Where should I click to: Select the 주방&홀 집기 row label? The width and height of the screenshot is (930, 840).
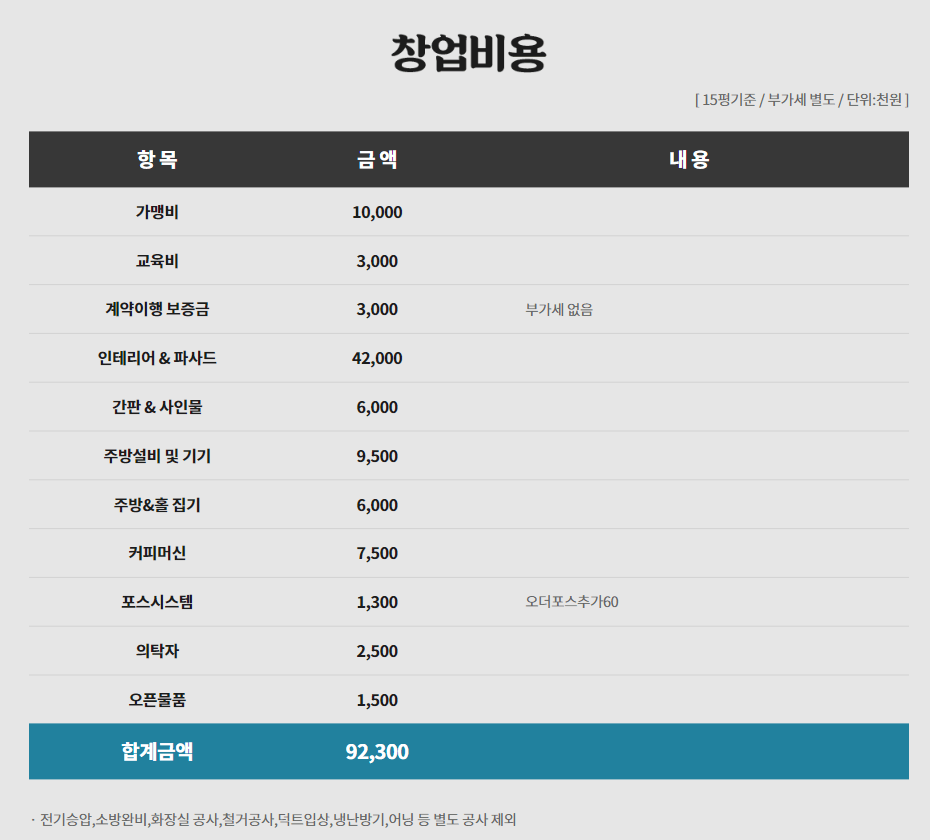[x=157, y=505]
